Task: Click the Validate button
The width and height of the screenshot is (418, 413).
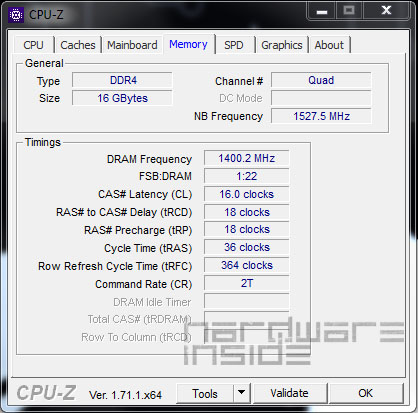Action: click(x=289, y=393)
